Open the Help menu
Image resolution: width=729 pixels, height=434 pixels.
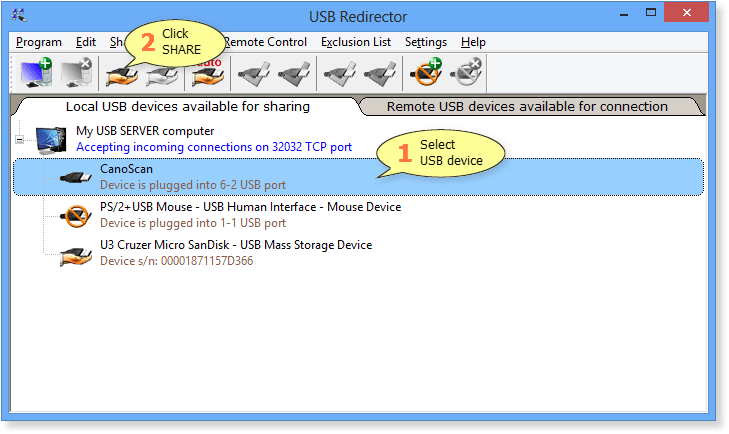(473, 42)
